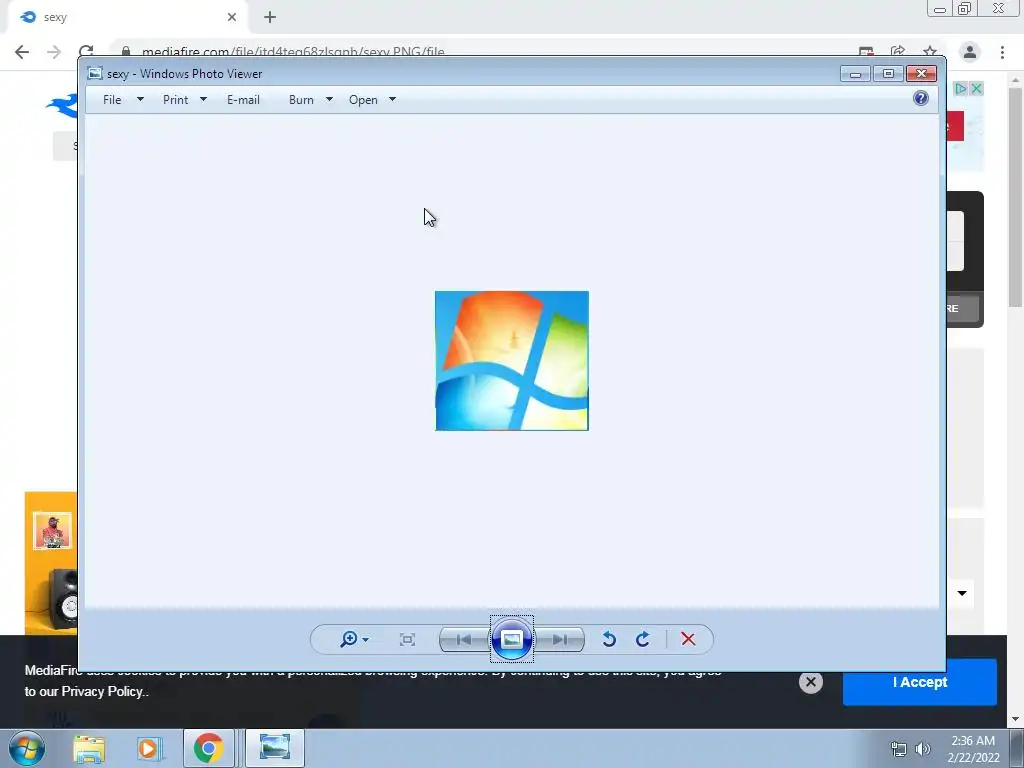Viewport: 1024px width, 768px height.
Task: Rotate the picture counterclockwise
Action: (609, 639)
